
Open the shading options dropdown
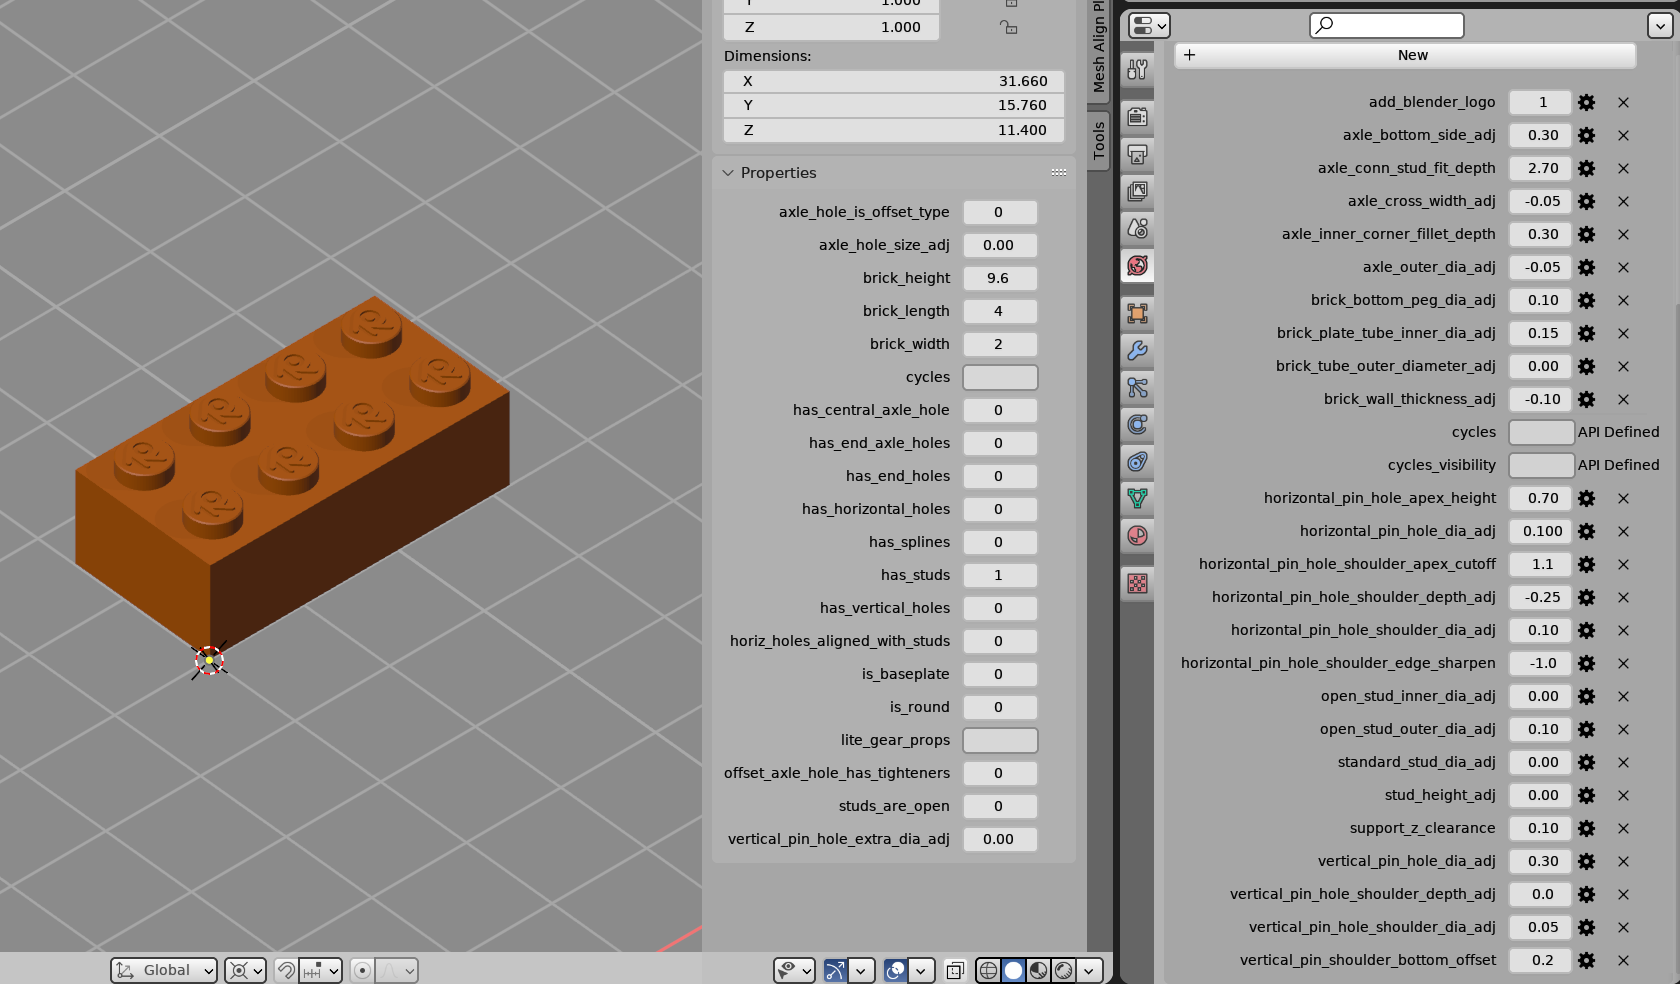[x=1090, y=970]
